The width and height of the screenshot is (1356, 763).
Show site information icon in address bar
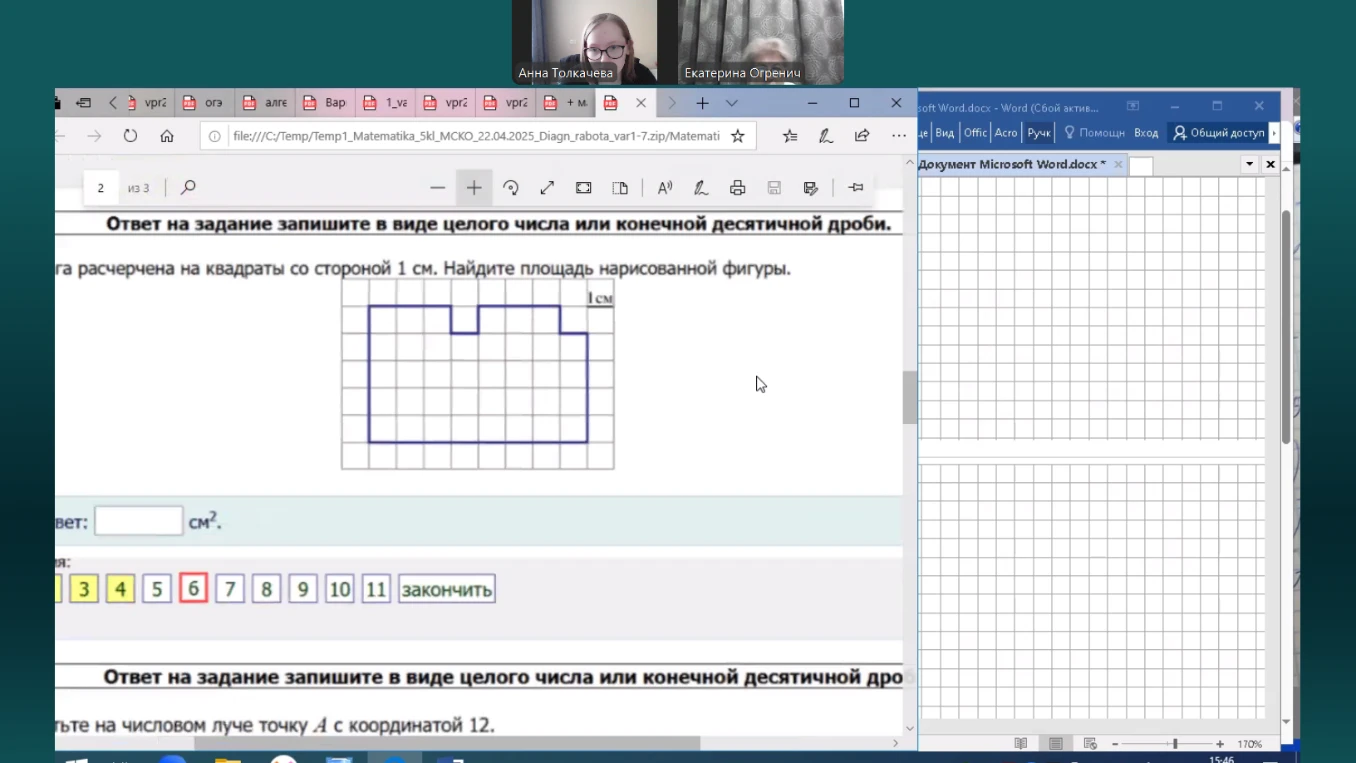pos(215,136)
